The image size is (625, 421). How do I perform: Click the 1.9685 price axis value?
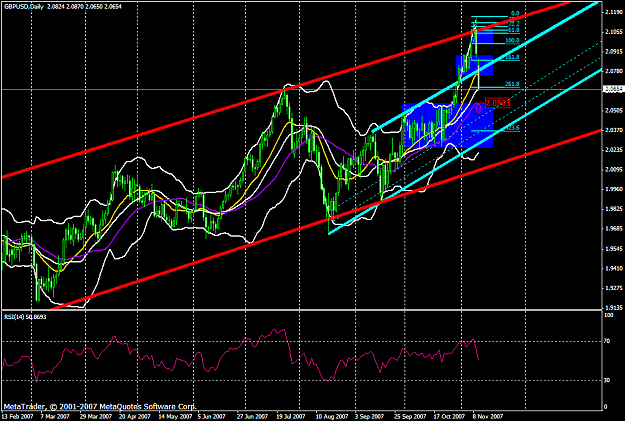tap(614, 228)
